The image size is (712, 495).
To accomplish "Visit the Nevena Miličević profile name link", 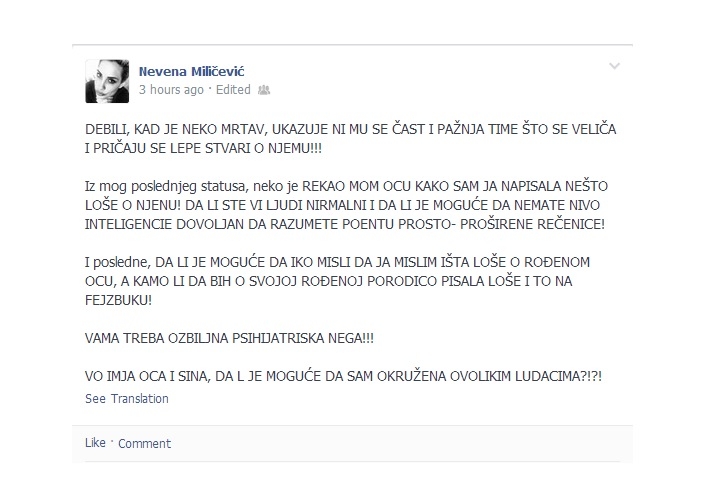I will click(x=192, y=72).
